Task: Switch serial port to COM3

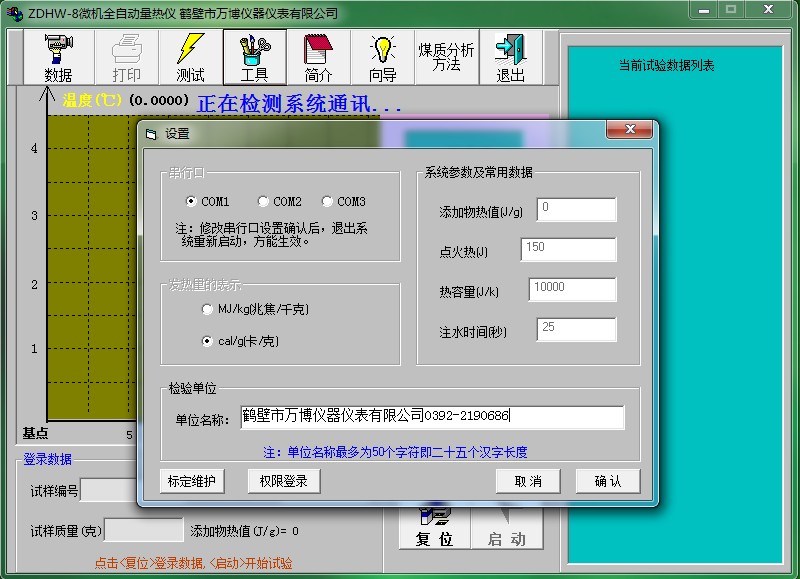Action: 327,202
